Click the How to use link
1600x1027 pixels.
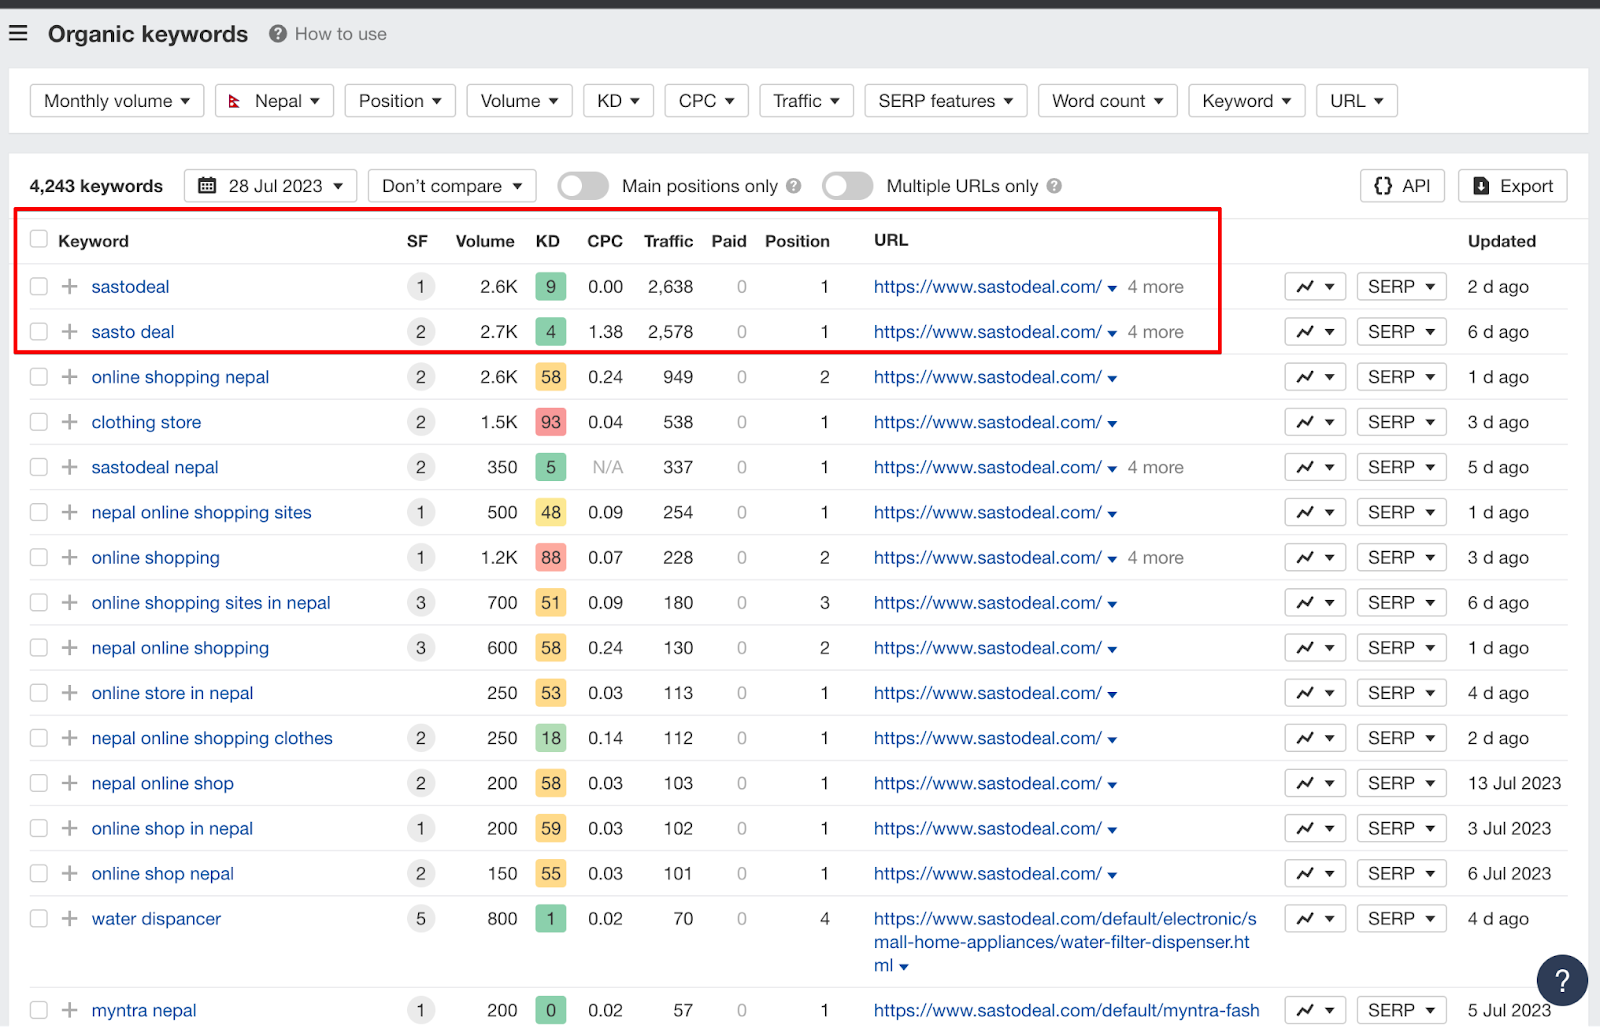[340, 34]
